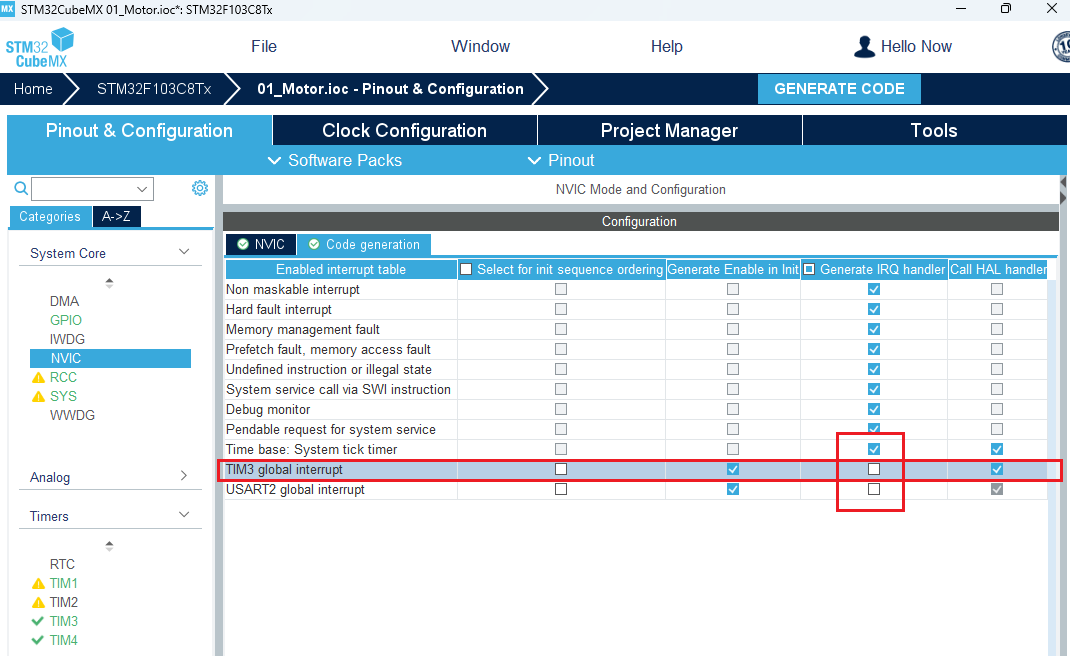Select GPIO in System Core list
The width and height of the screenshot is (1070, 656).
click(x=65, y=321)
